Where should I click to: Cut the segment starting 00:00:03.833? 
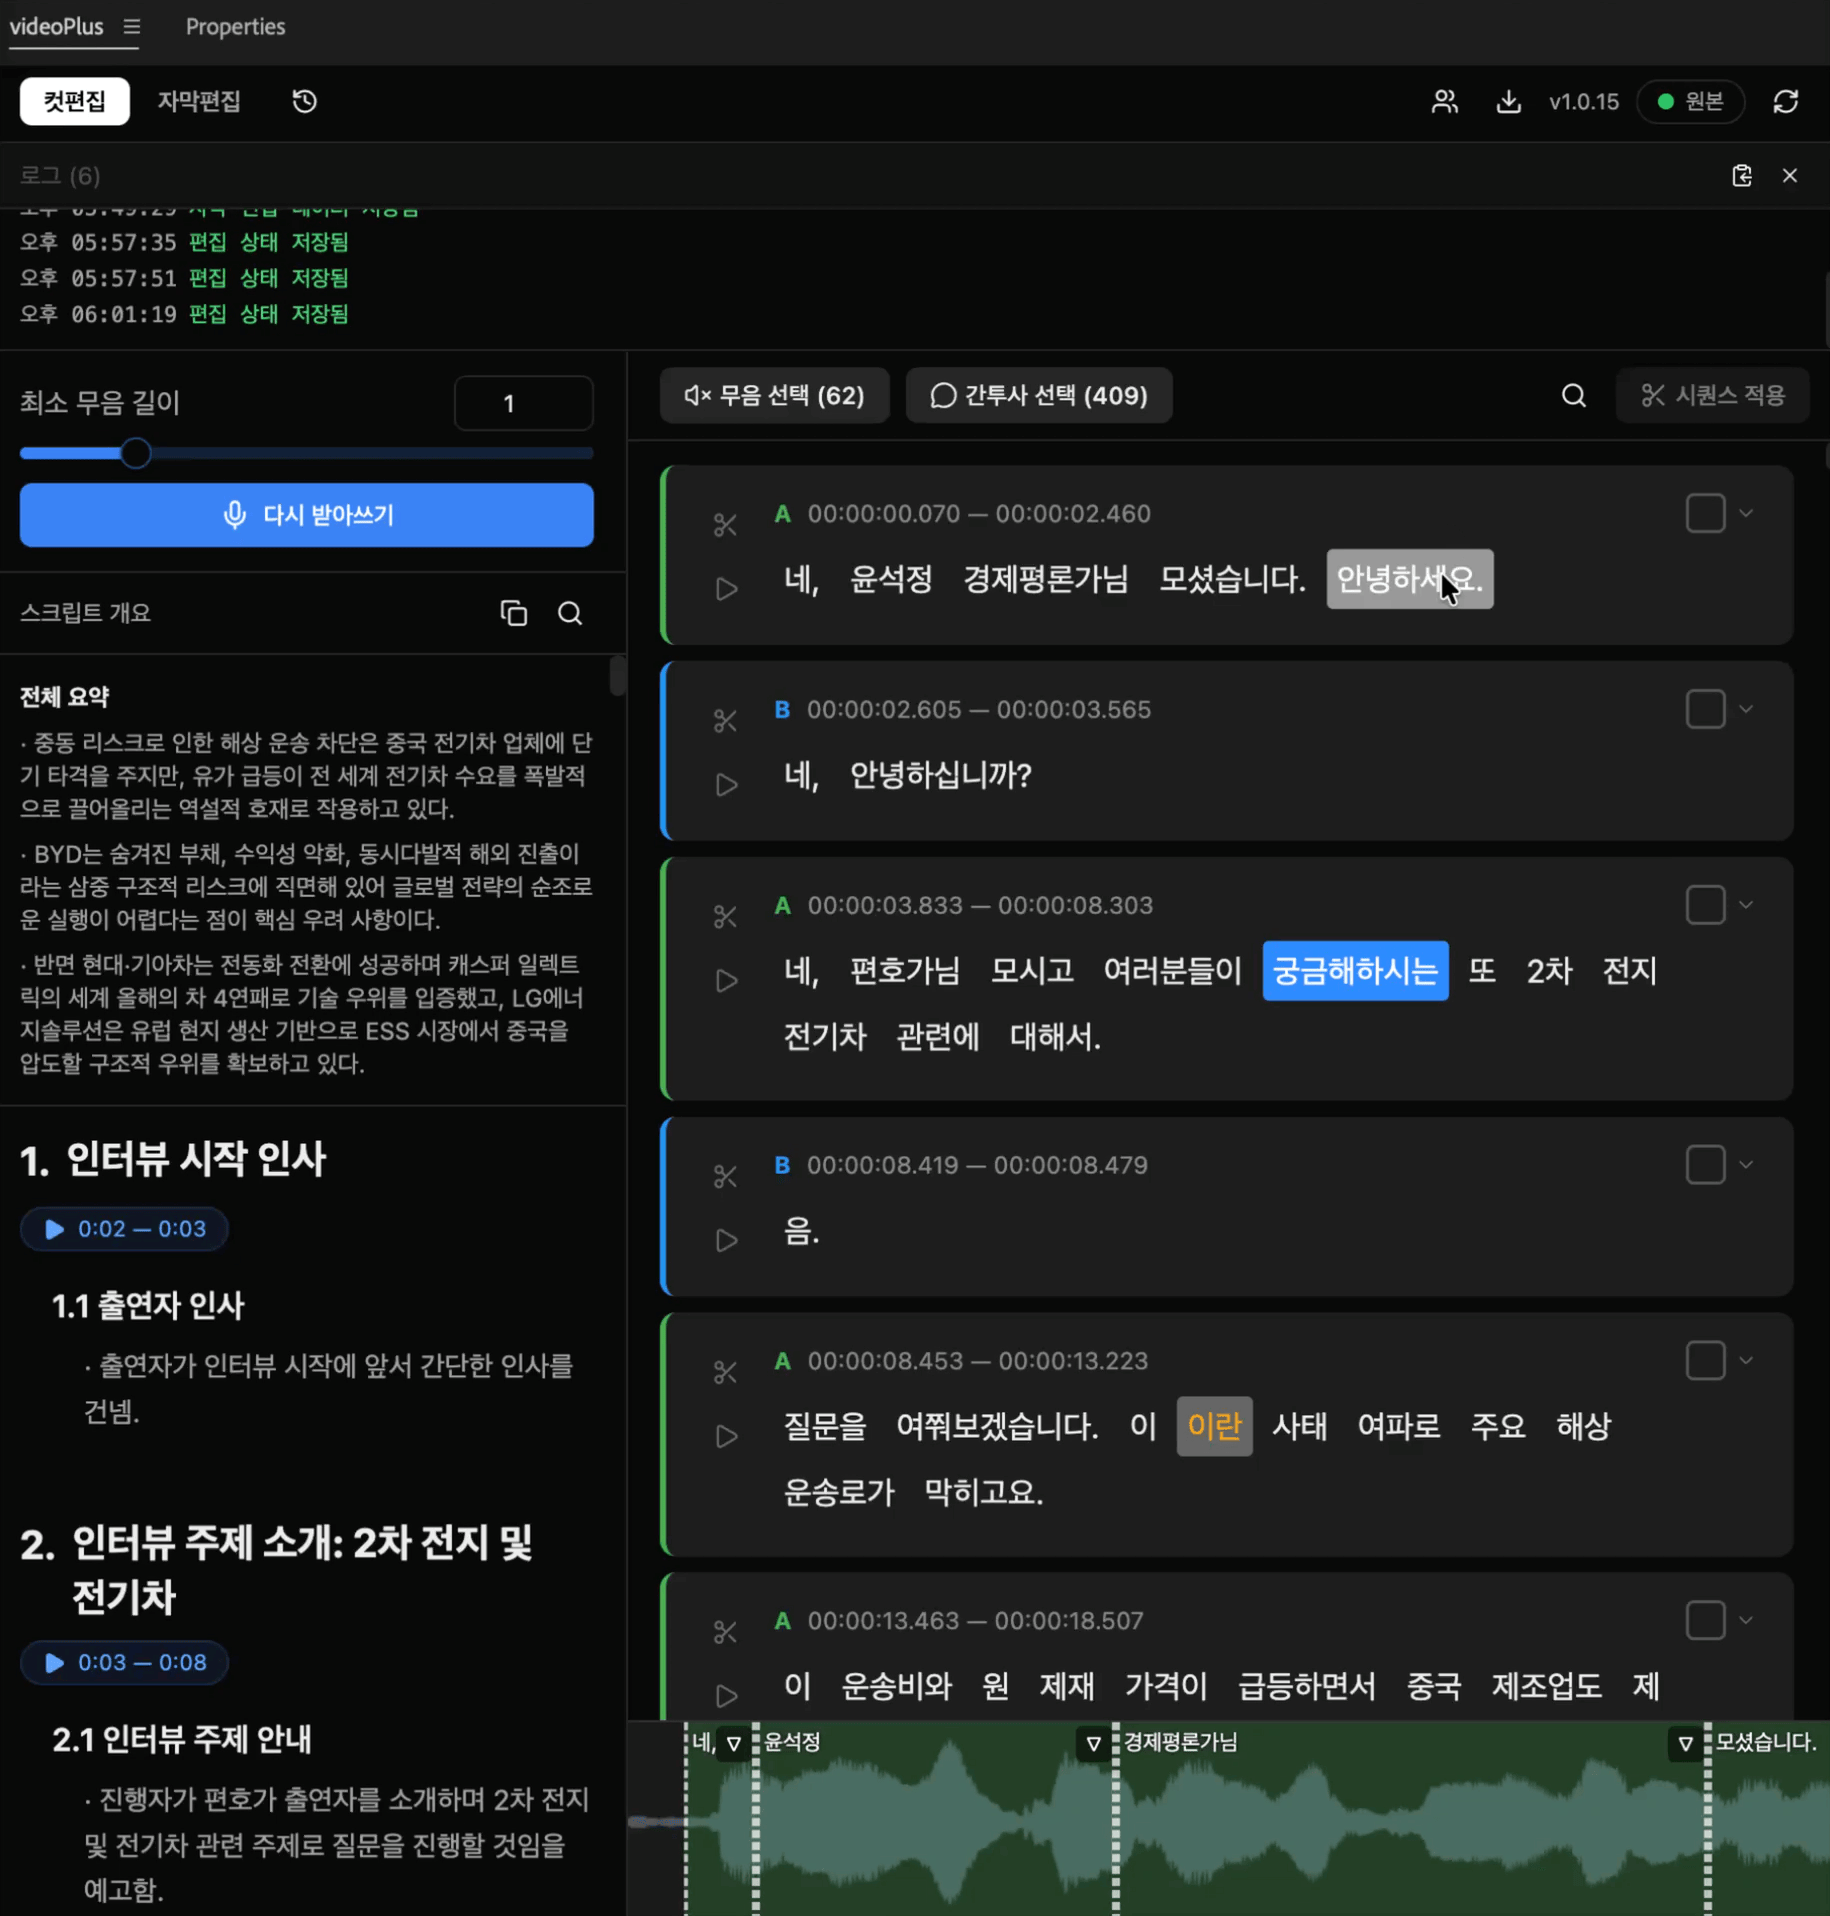(x=725, y=916)
